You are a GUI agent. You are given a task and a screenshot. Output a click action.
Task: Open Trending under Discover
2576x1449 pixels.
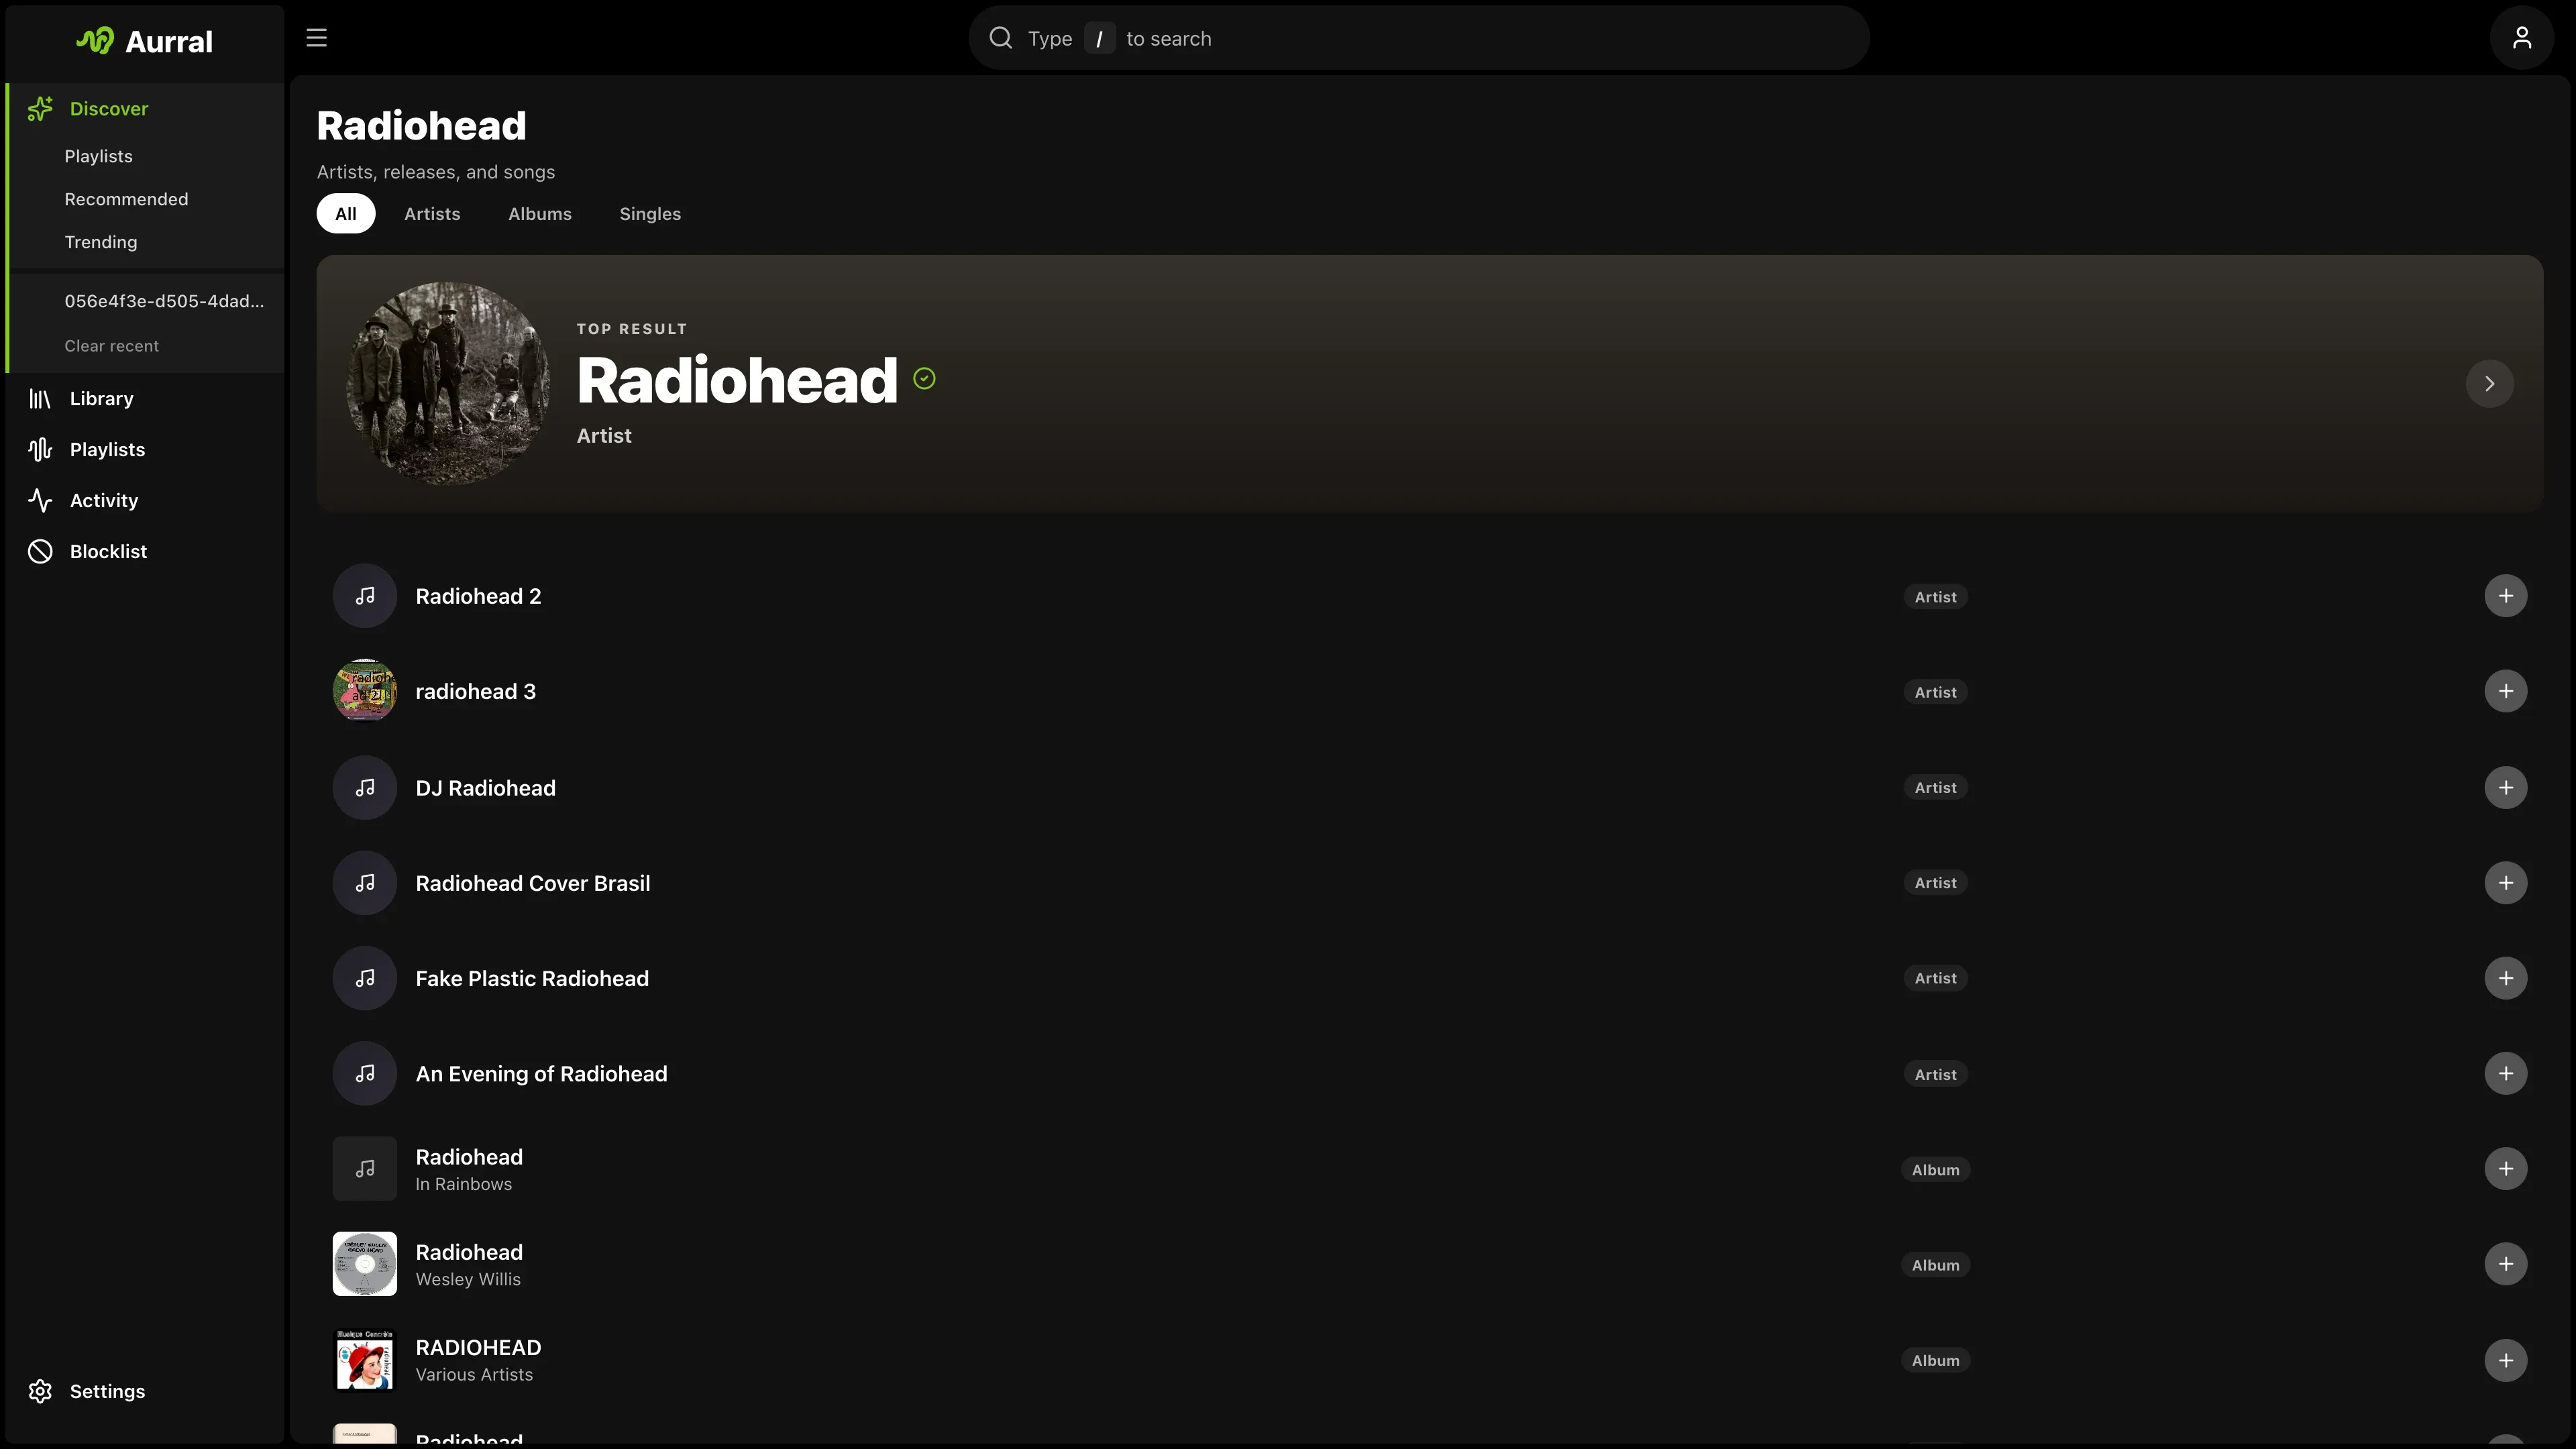point(101,243)
